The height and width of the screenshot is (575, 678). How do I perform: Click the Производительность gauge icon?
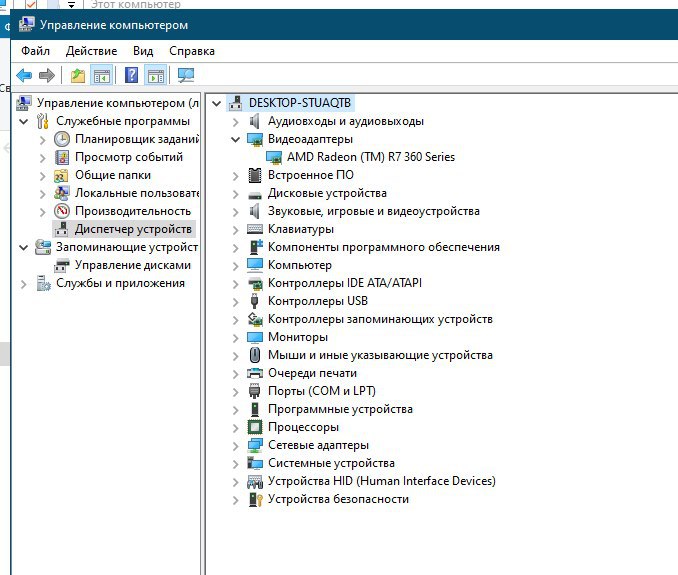(x=62, y=211)
